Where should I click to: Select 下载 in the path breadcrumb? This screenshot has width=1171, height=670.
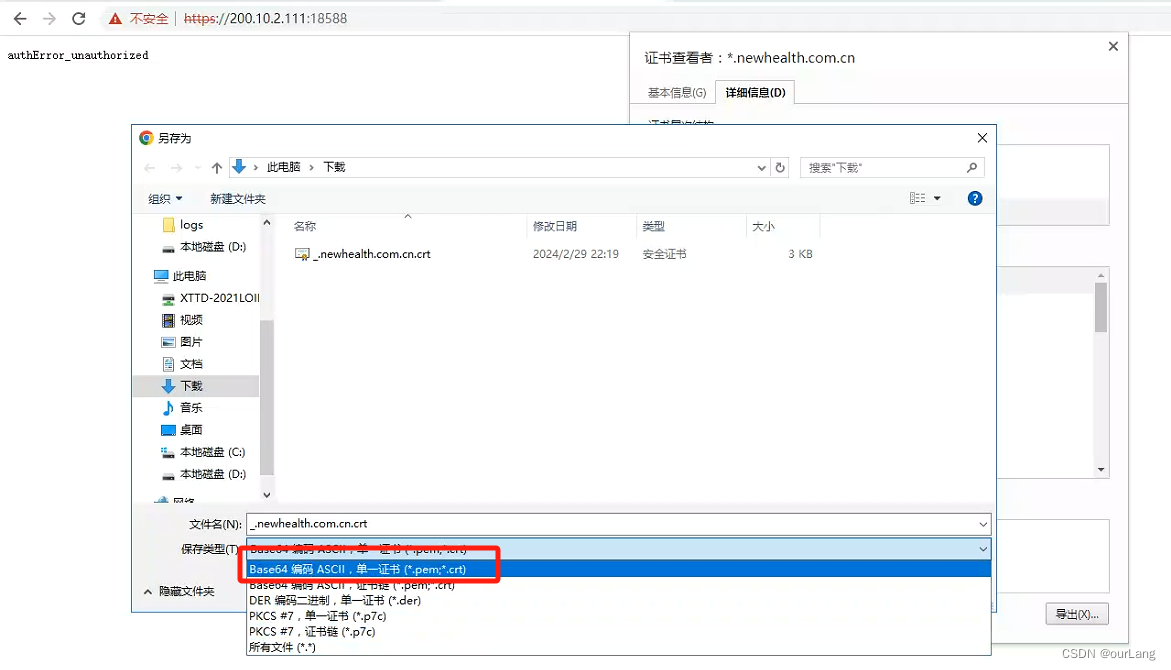click(x=334, y=167)
